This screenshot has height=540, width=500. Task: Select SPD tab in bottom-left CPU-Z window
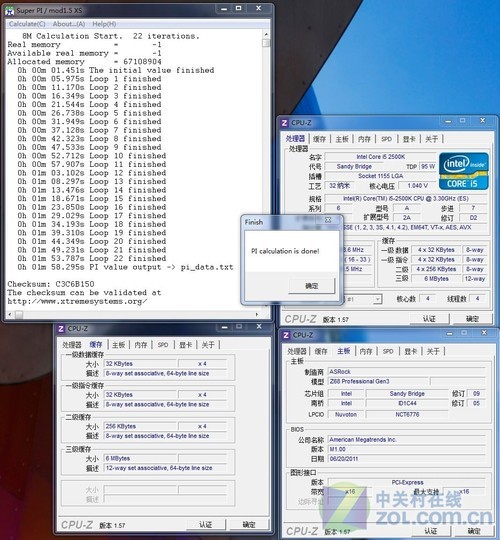point(163,345)
